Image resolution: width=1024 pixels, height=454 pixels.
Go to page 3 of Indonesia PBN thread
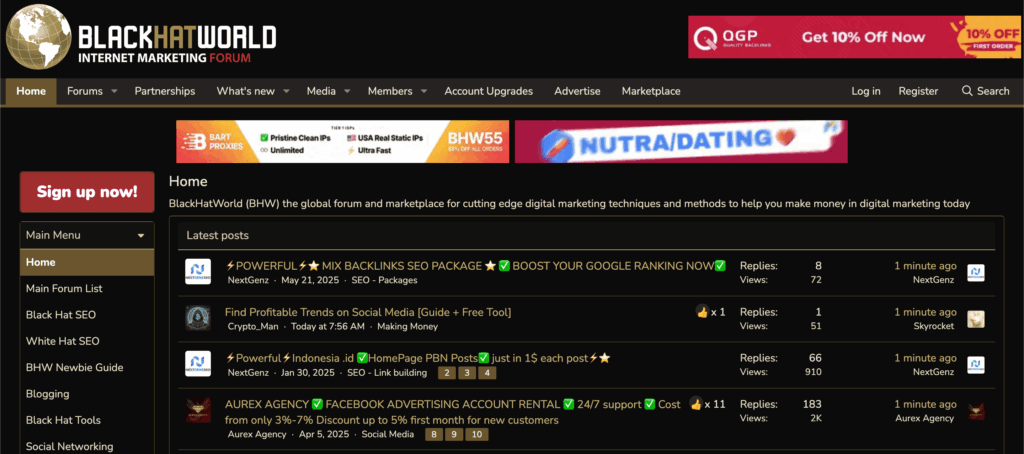pyautogui.click(x=467, y=374)
